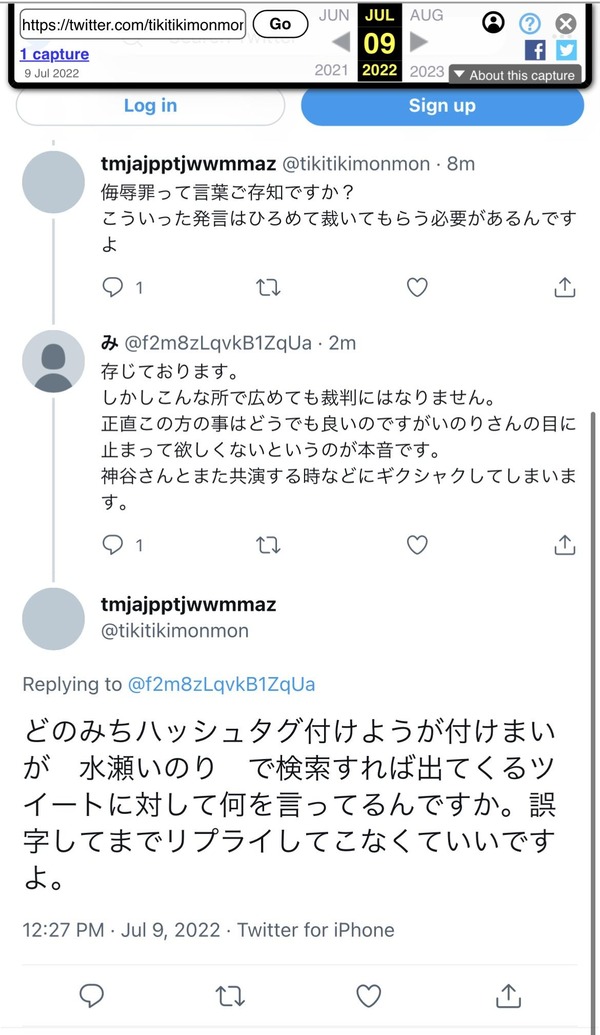Go to next capture arrow toward AUG
This screenshot has width=600, height=1035.
[419, 42]
